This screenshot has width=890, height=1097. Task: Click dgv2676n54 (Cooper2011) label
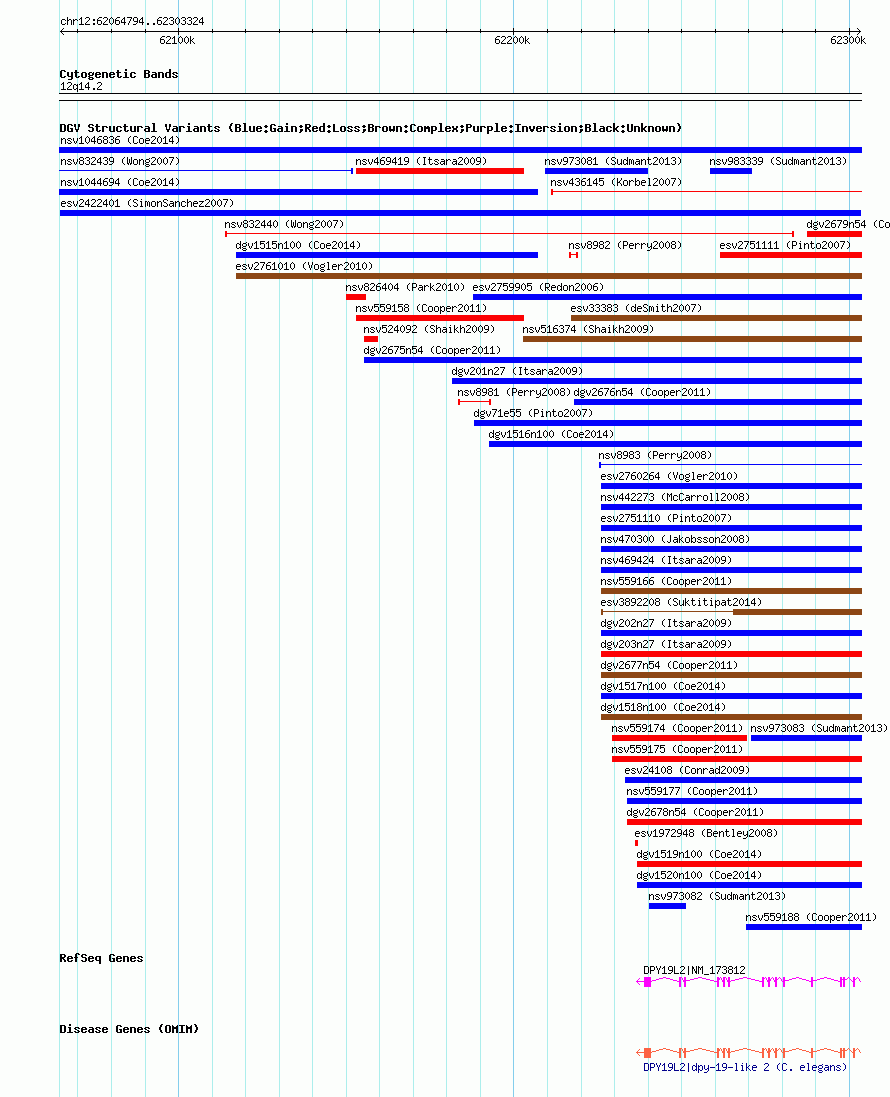pos(642,392)
